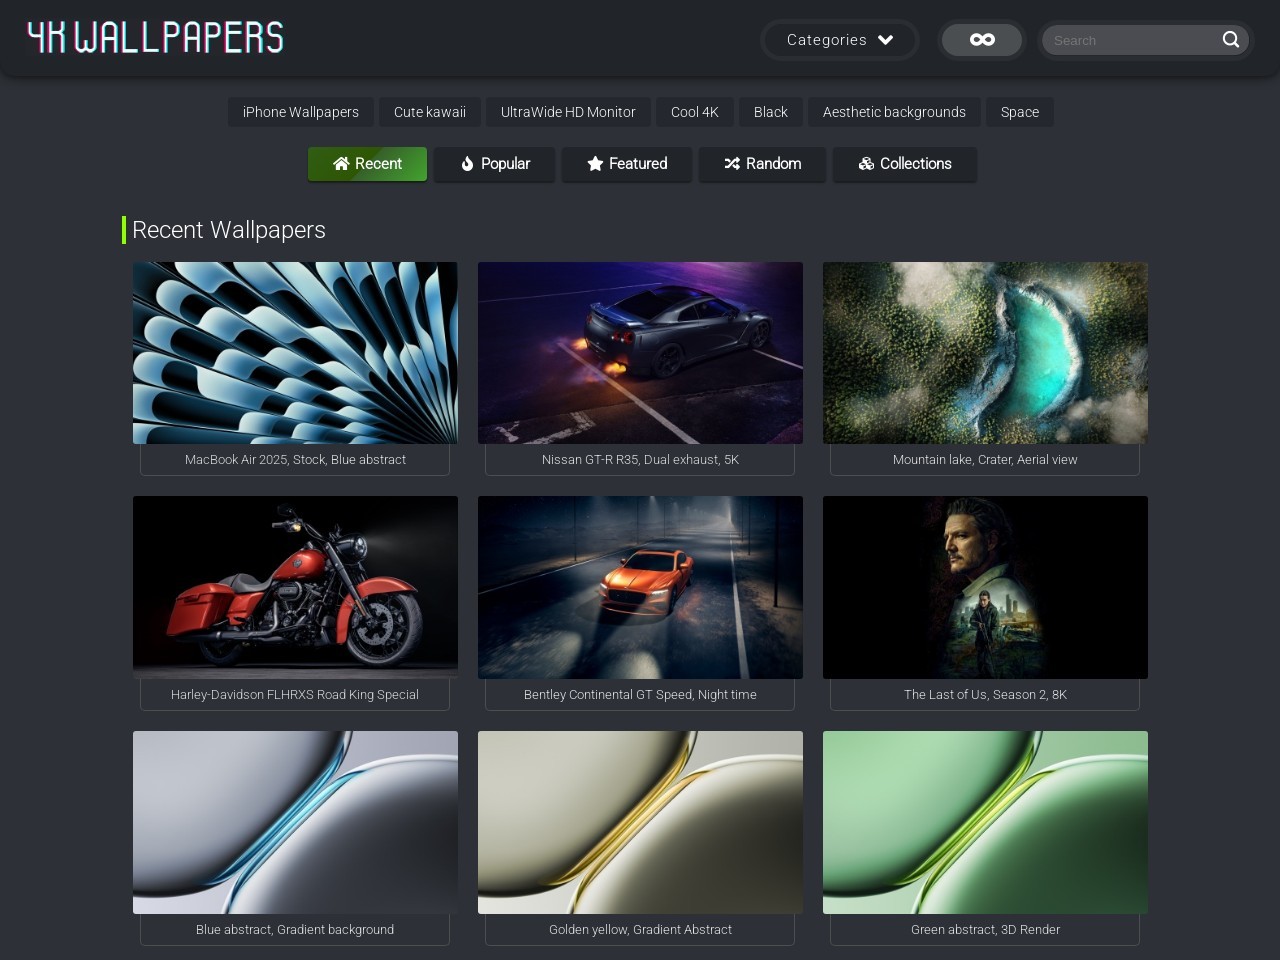Switch to the Featured tab
1280x960 pixels.
click(627, 164)
